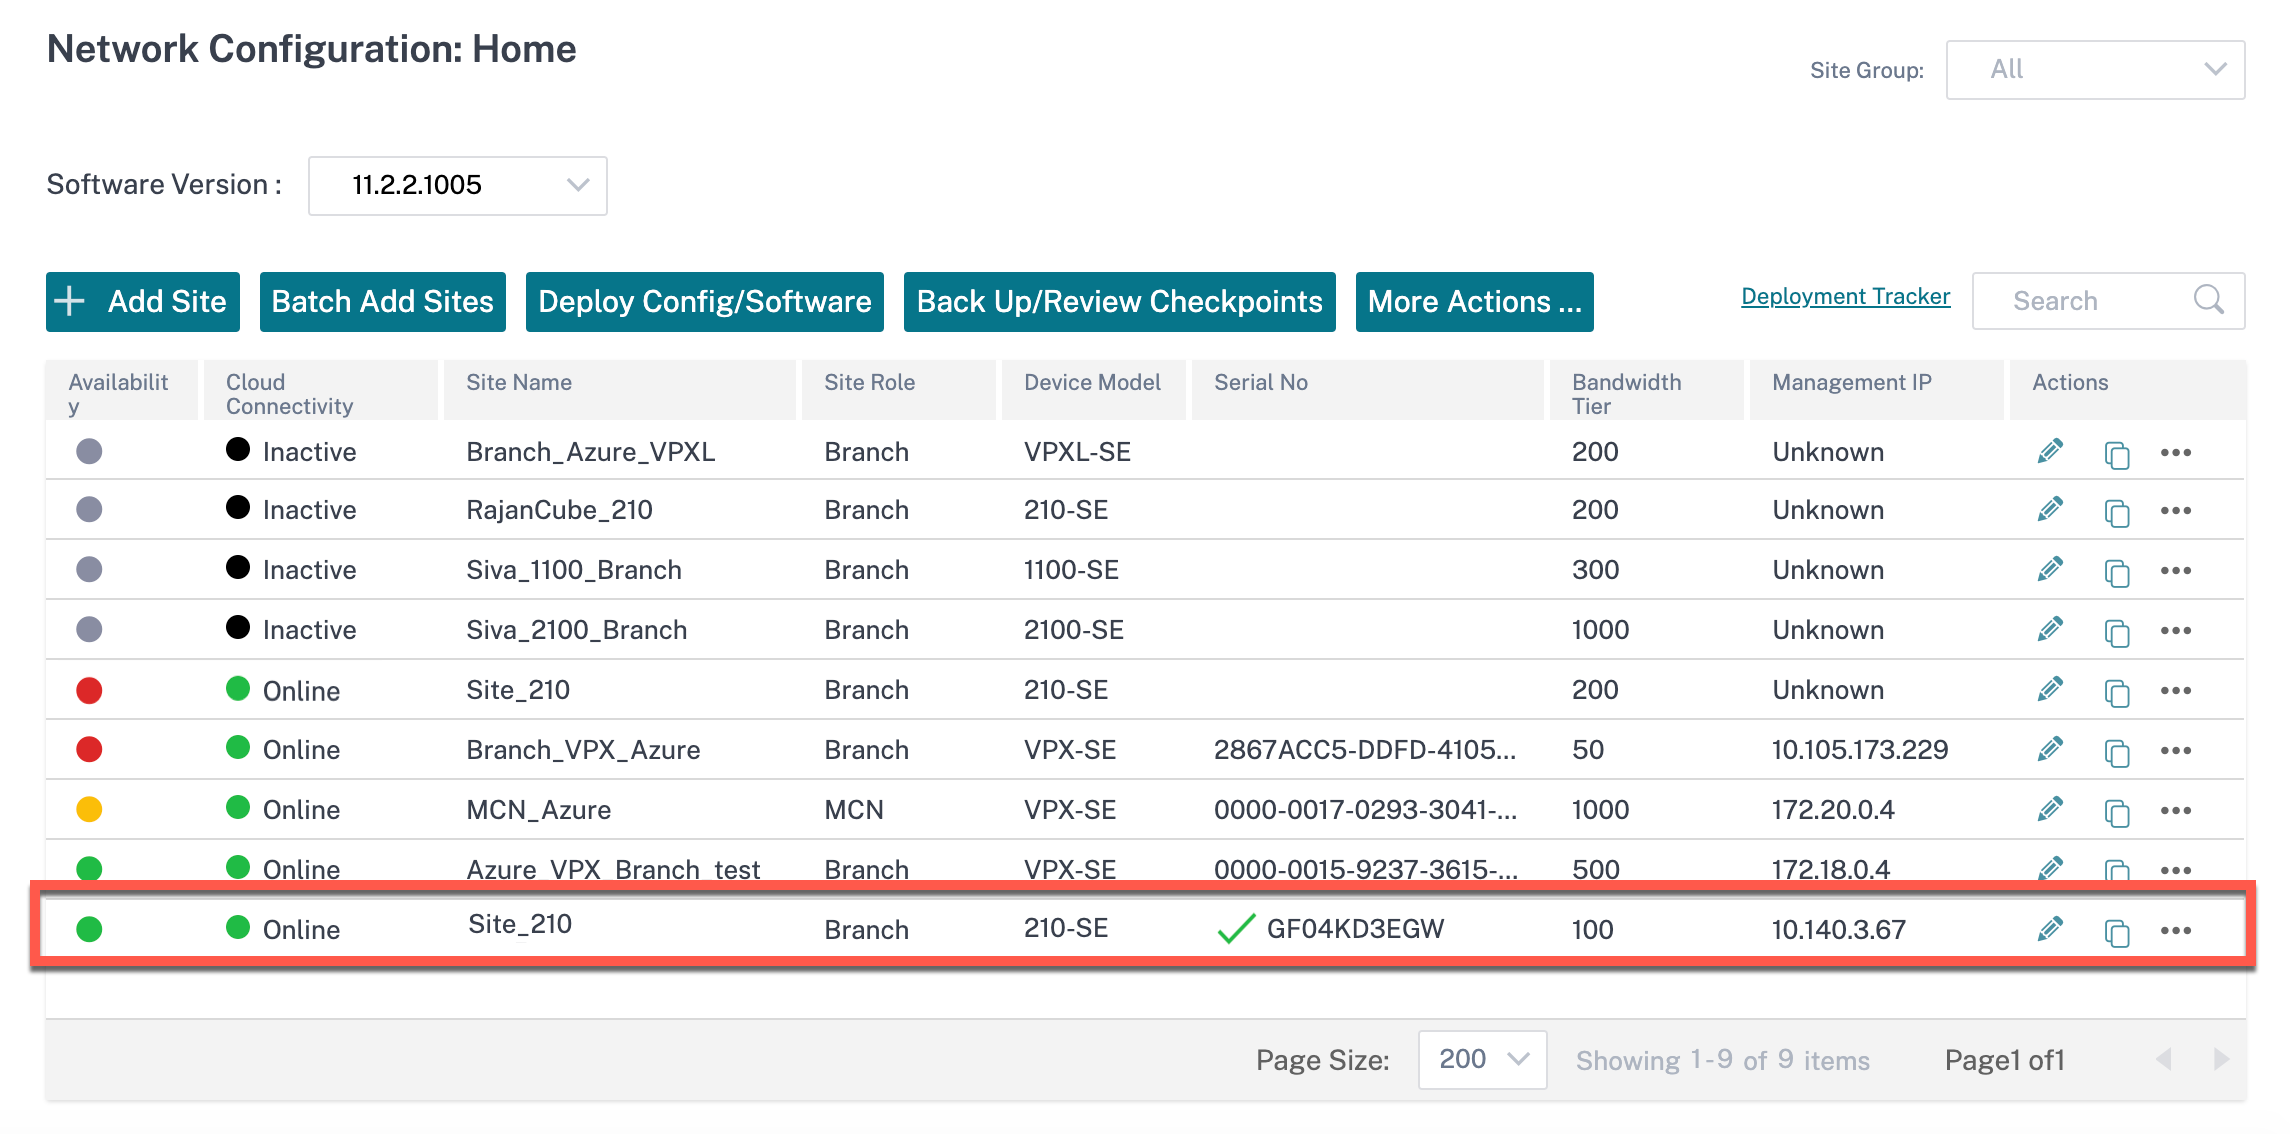
Task: Click serial number 2867ACC5-DDFD-4105...
Action: coord(1364,750)
